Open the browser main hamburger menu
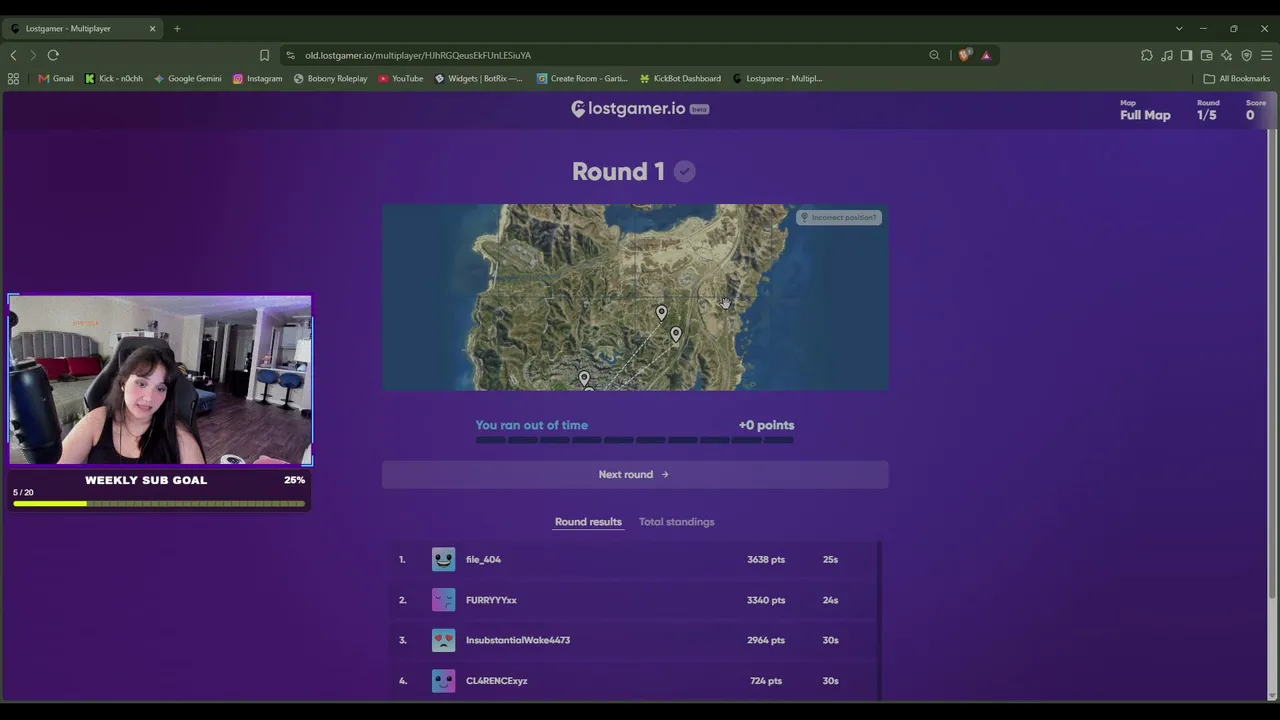The width and height of the screenshot is (1280, 720). pyautogui.click(x=1266, y=55)
